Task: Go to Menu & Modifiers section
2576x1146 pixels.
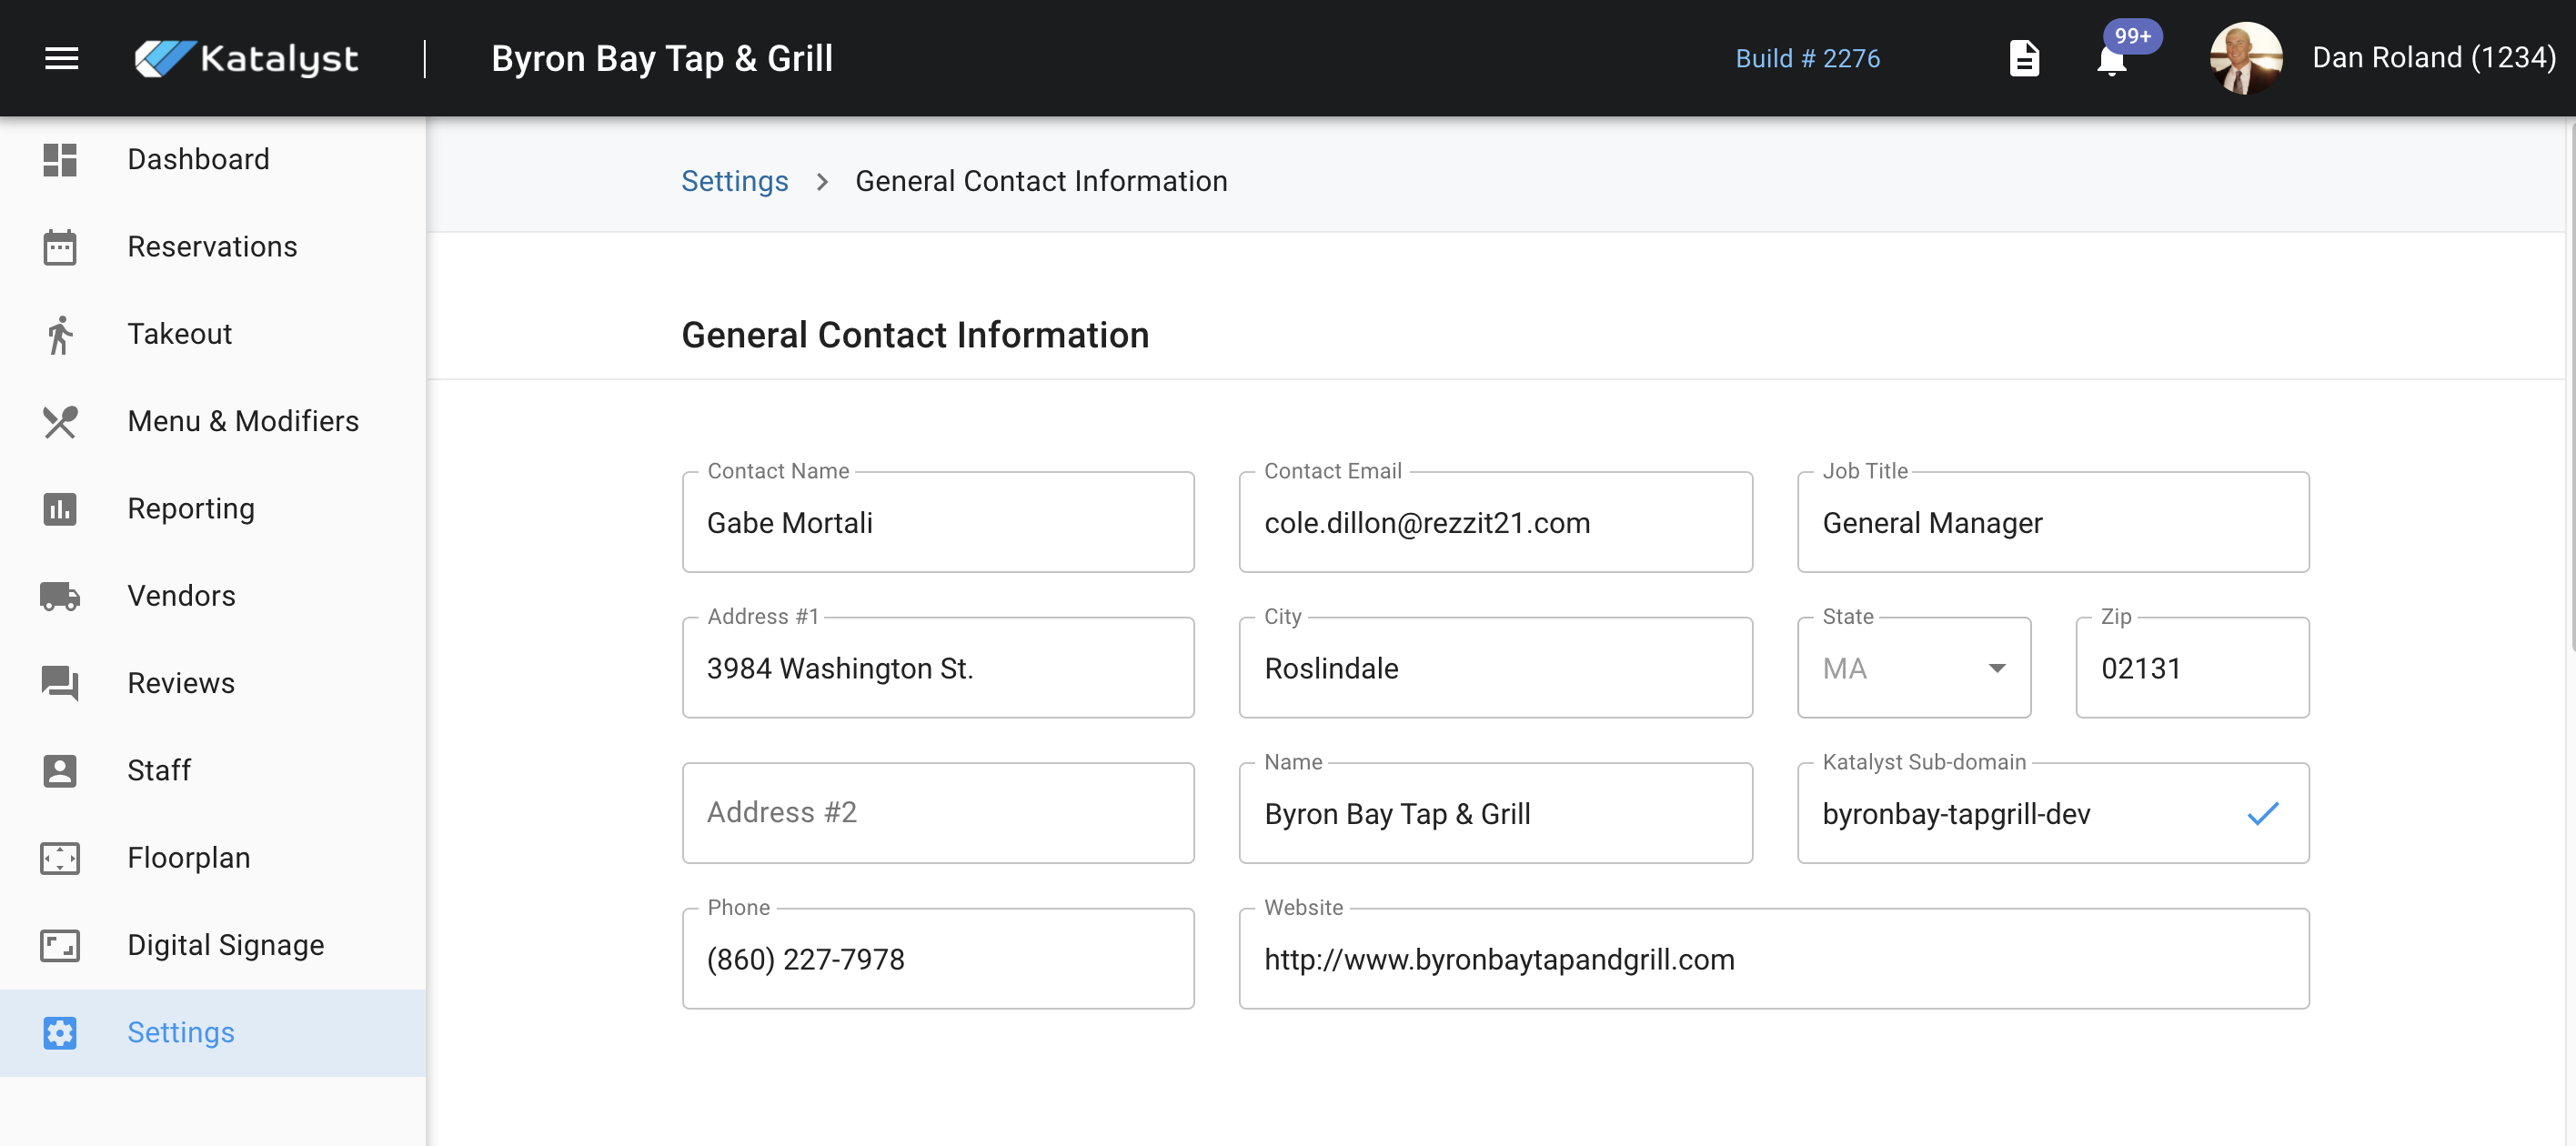Action: point(242,421)
